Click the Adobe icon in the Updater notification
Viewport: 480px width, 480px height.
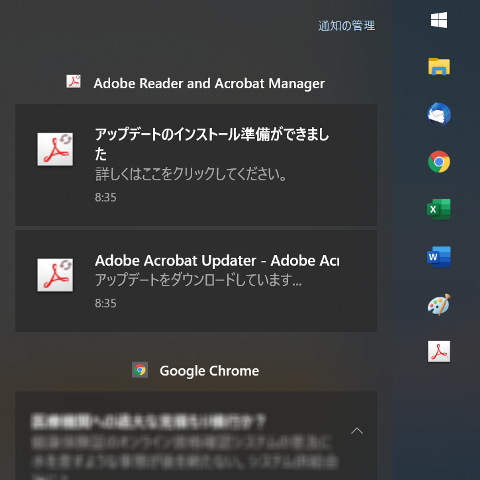[x=55, y=275]
